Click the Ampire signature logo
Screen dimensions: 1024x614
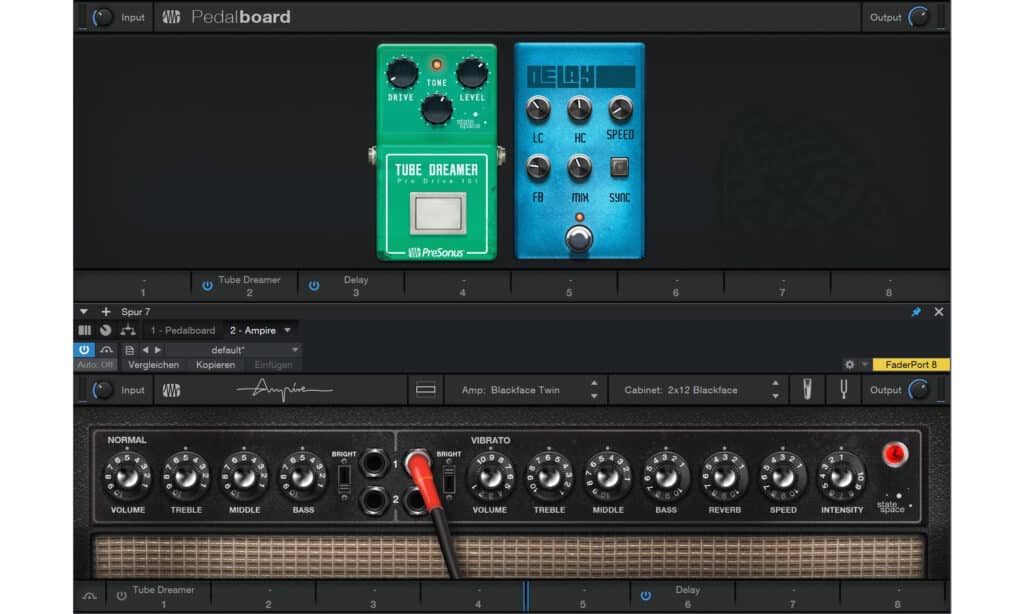[x=285, y=390]
